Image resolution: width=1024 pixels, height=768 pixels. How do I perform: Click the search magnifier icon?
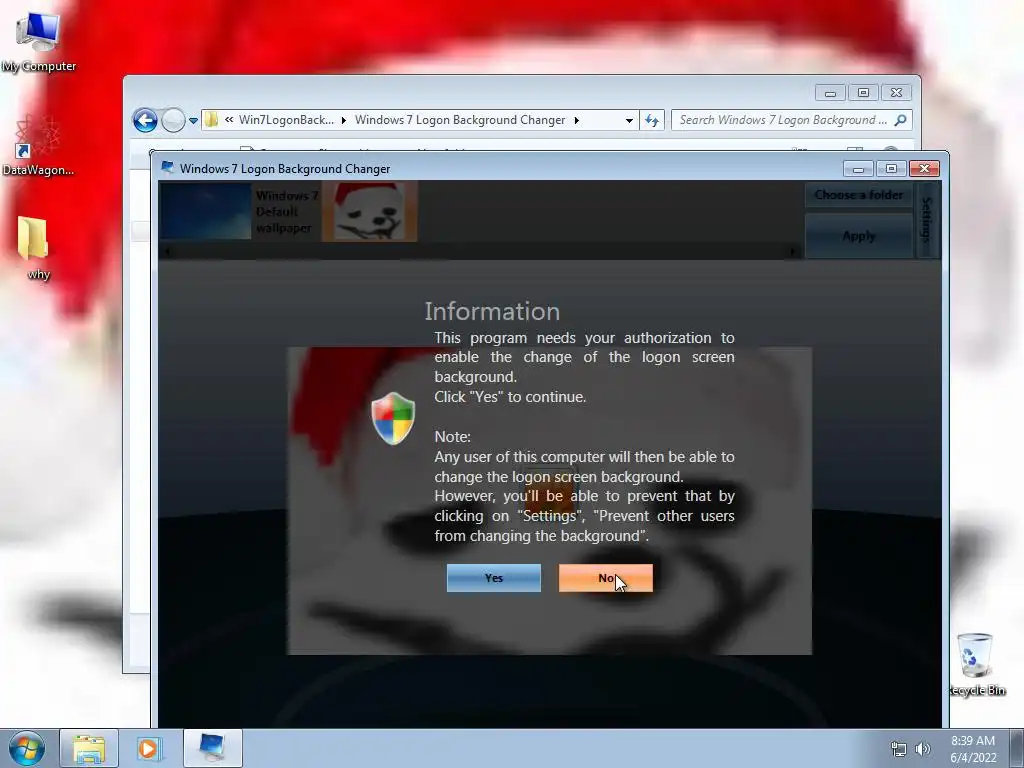click(x=901, y=120)
